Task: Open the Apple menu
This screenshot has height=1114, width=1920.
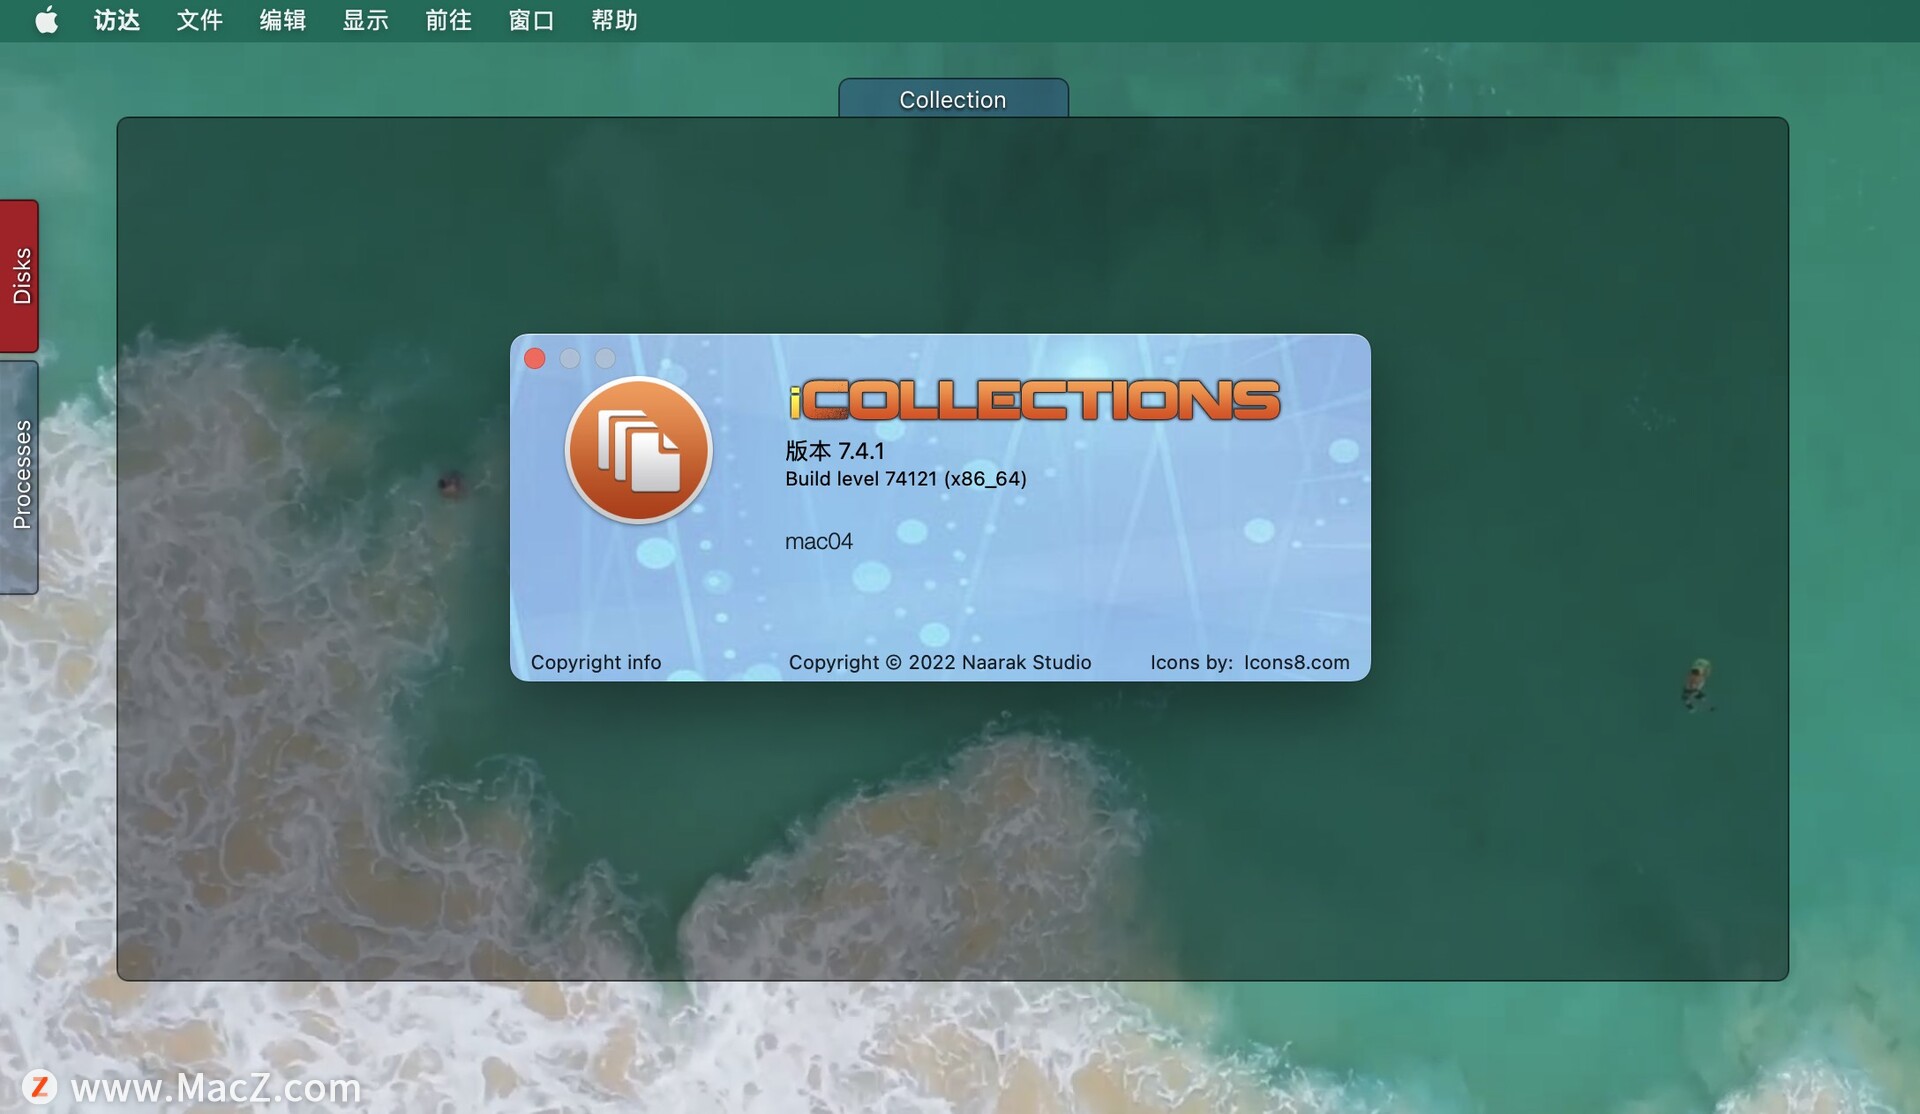Action: 46,20
